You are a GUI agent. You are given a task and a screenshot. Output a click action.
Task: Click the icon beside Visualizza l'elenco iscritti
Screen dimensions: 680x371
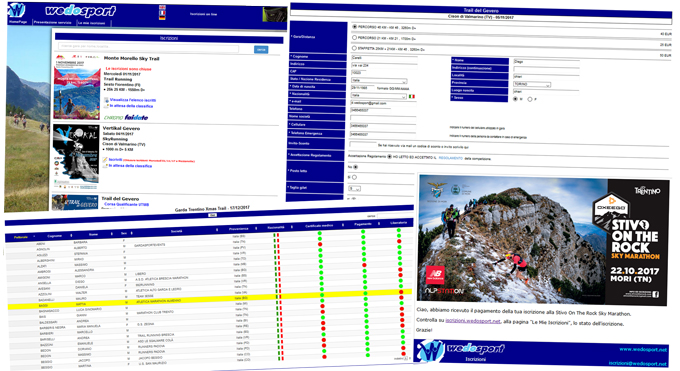tap(106, 100)
